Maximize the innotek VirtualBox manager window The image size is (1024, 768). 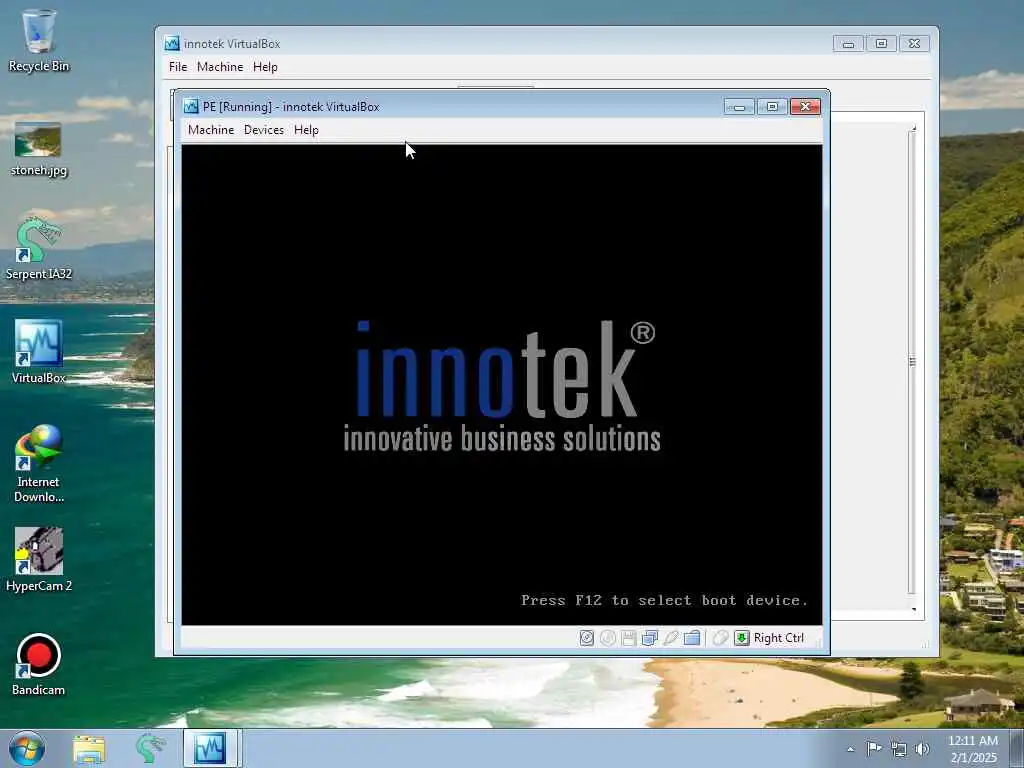tap(881, 44)
